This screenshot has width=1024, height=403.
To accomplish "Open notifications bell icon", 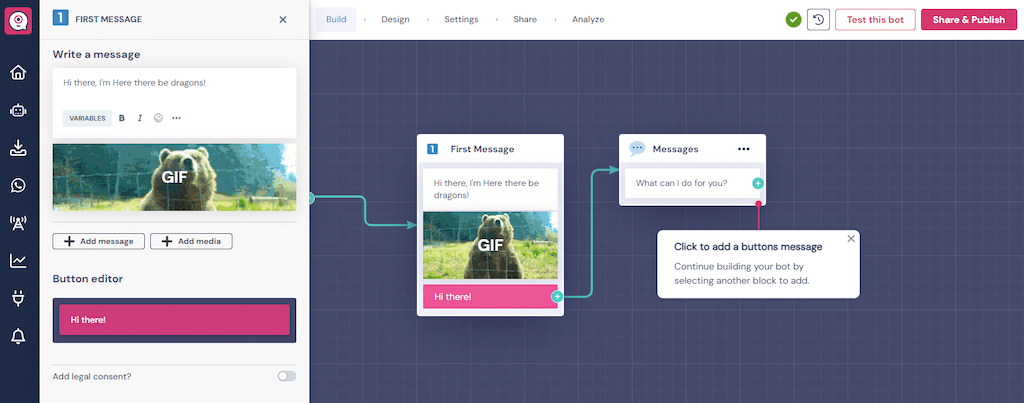I will tap(18, 336).
